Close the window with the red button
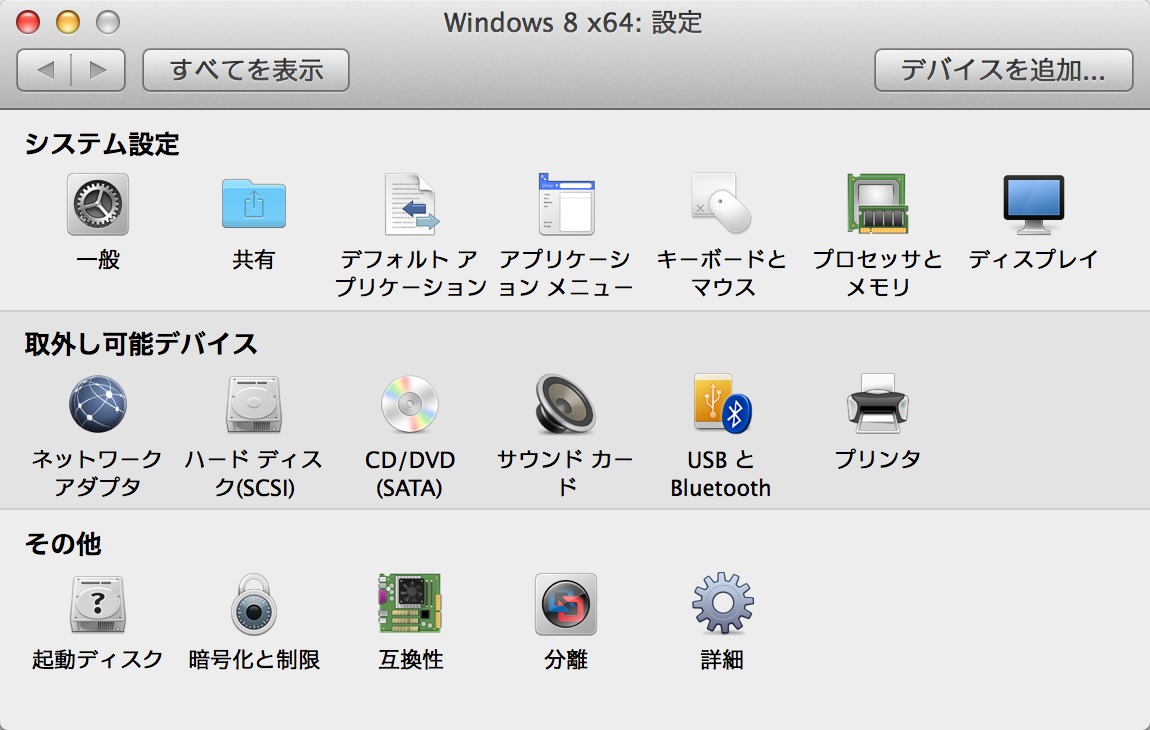1150x730 pixels. (x=28, y=22)
